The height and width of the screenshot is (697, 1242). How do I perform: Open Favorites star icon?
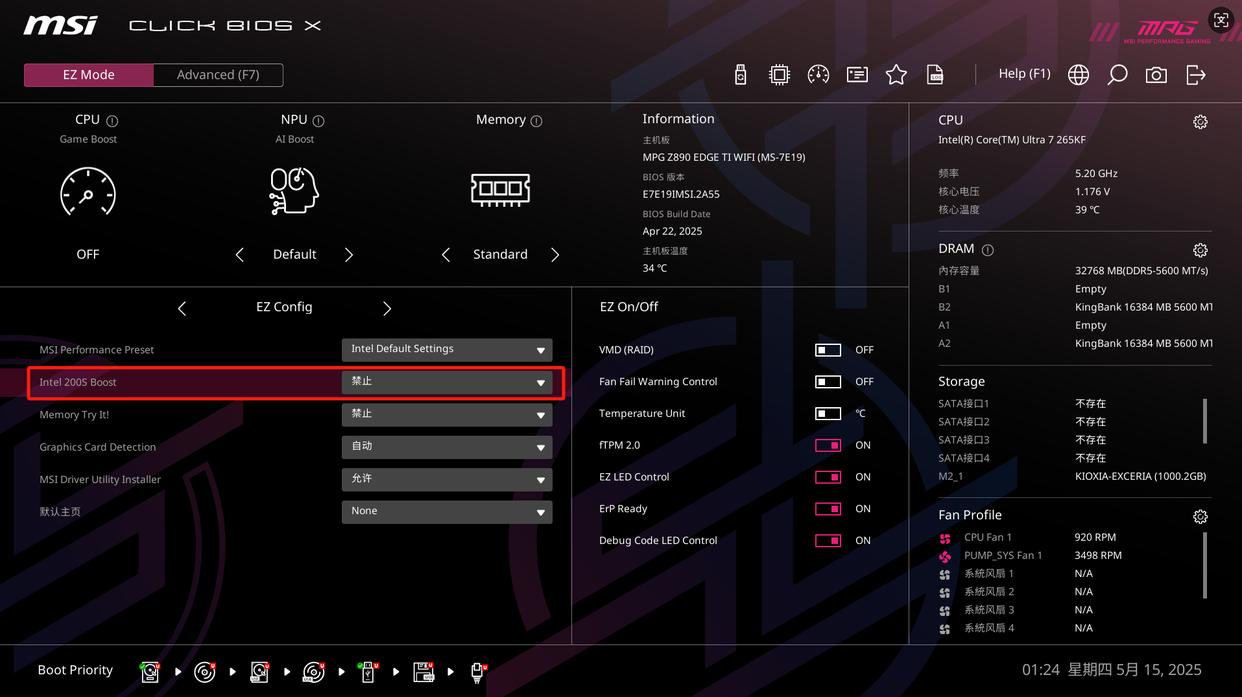coord(896,75)
